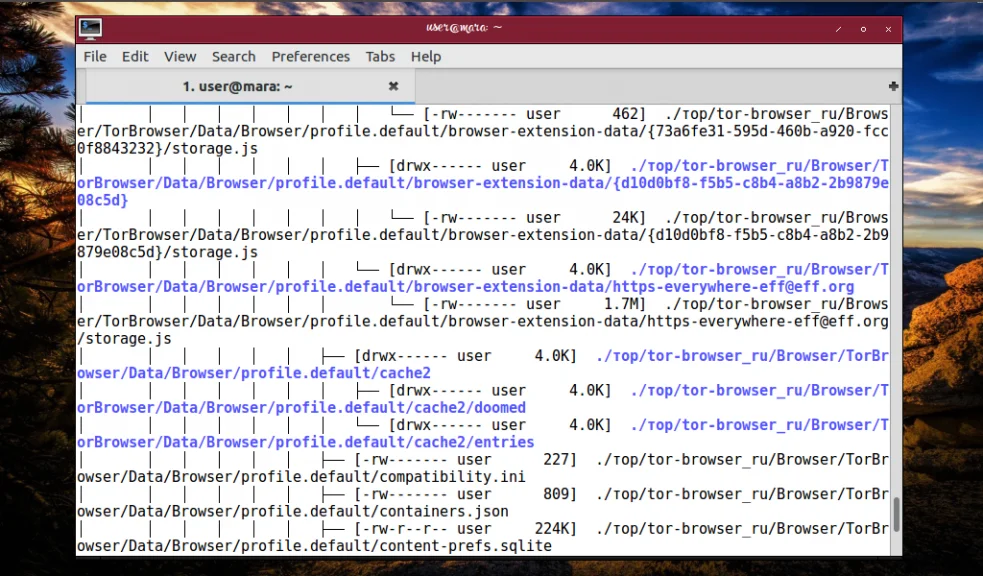
Task: Click the 'user@mara: ~' window title
Action: pyautogui.click(x=464, y=28)
